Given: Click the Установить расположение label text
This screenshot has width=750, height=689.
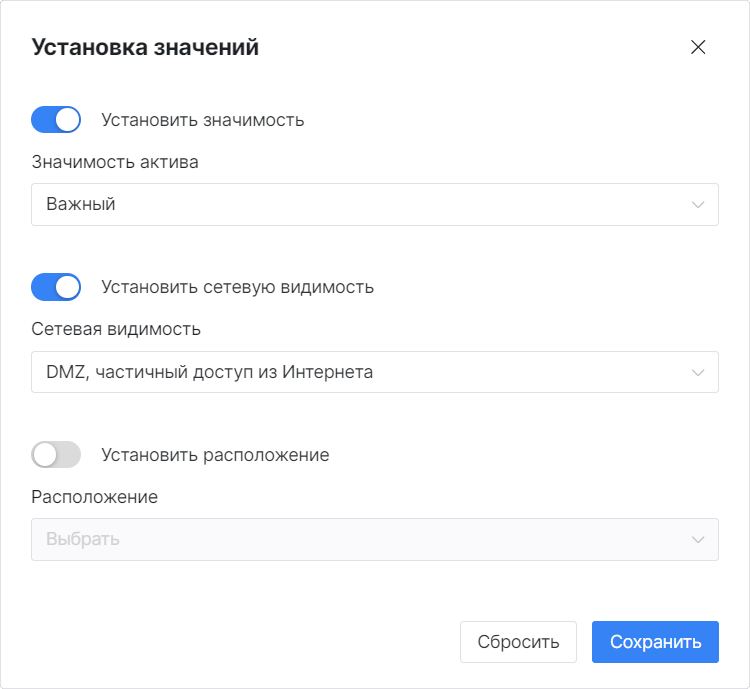Looking at the screenshot, I should [216, 455].
